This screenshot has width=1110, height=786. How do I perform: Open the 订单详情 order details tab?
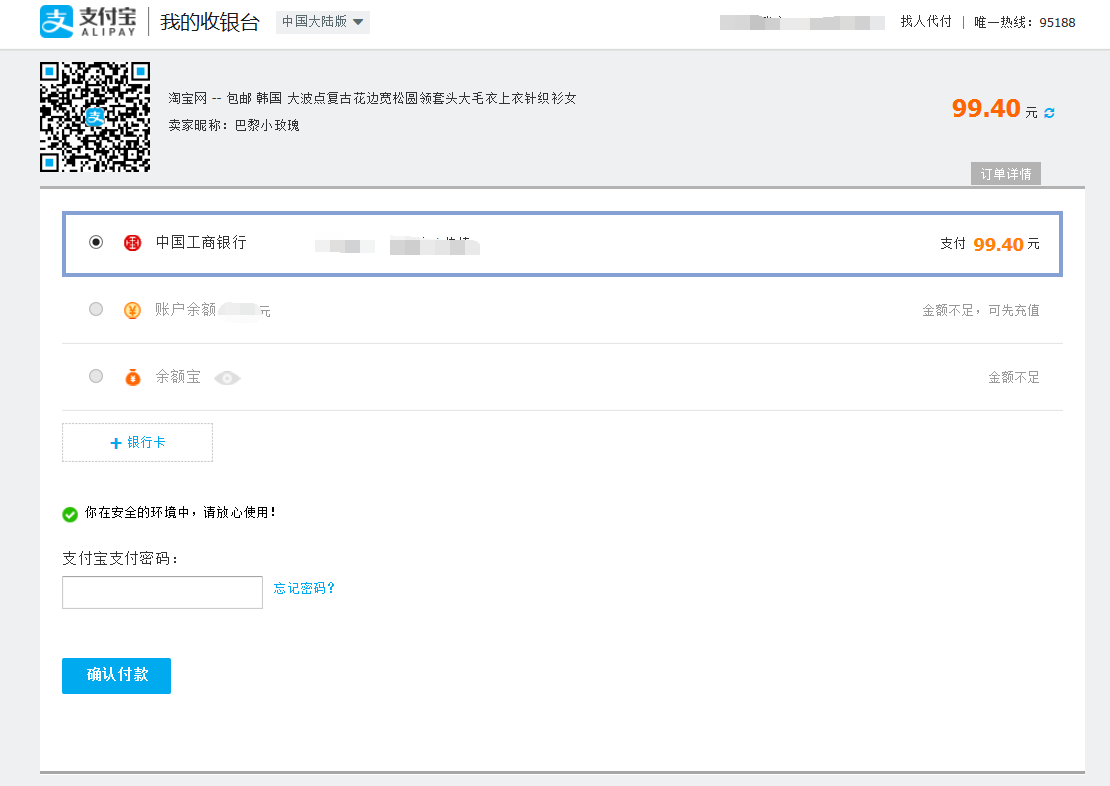click(1005, 174)
